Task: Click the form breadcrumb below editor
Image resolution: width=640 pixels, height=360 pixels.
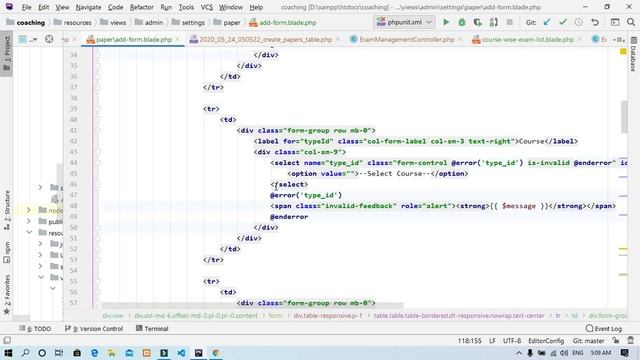Action: pyautogui.click(x=275, y=316)
